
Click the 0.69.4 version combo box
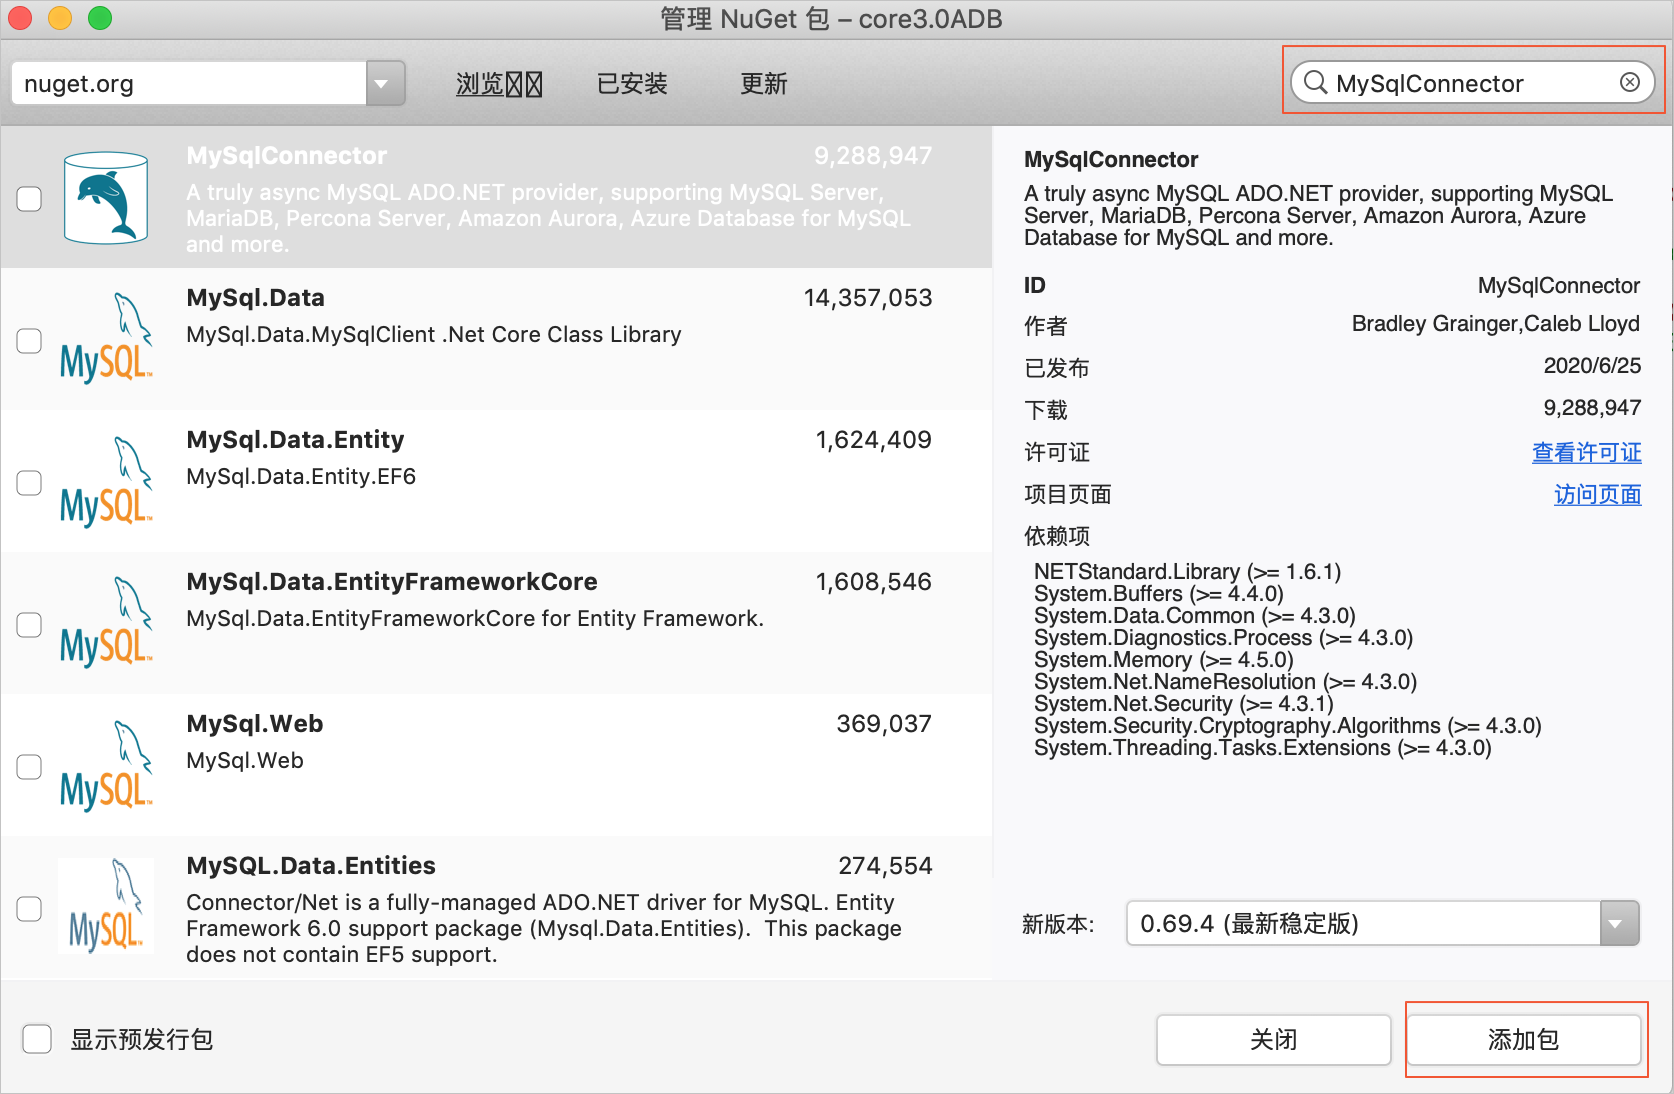click(x=1382, y=923)
